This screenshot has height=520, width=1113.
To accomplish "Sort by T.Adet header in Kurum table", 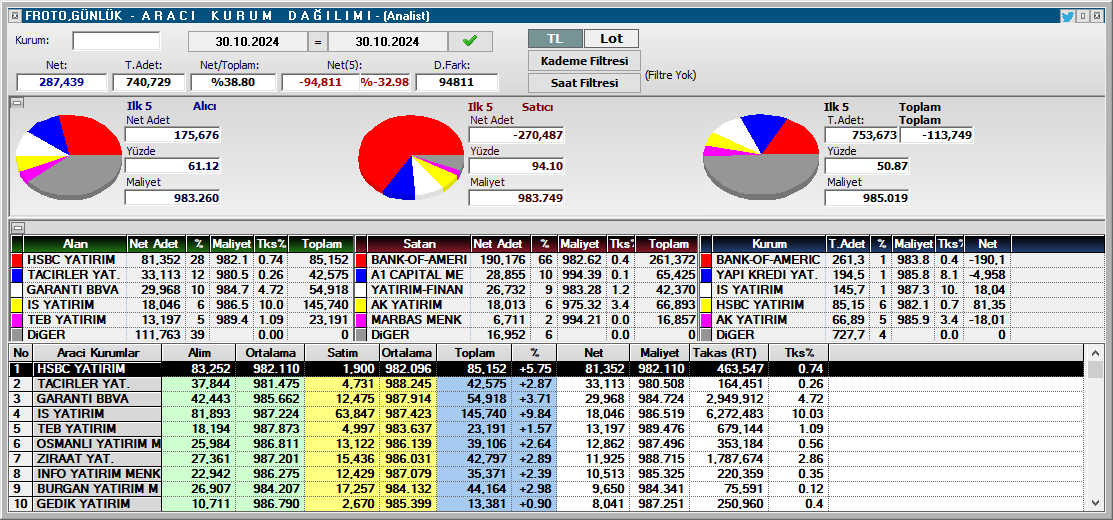I will (x=849, y=244).
